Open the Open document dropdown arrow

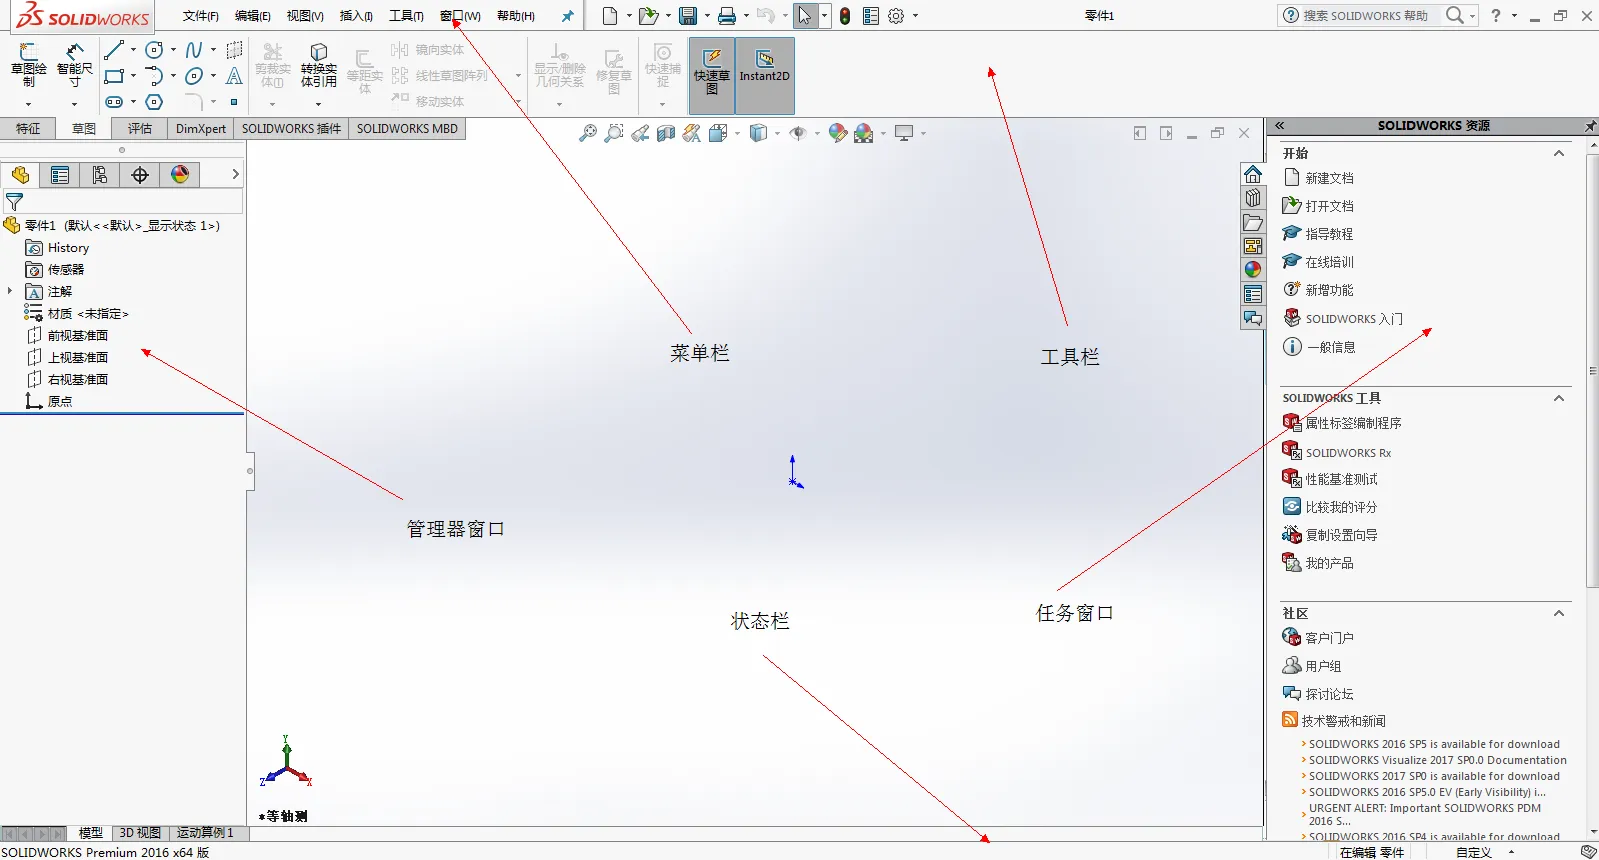click(x=668, y=16)
